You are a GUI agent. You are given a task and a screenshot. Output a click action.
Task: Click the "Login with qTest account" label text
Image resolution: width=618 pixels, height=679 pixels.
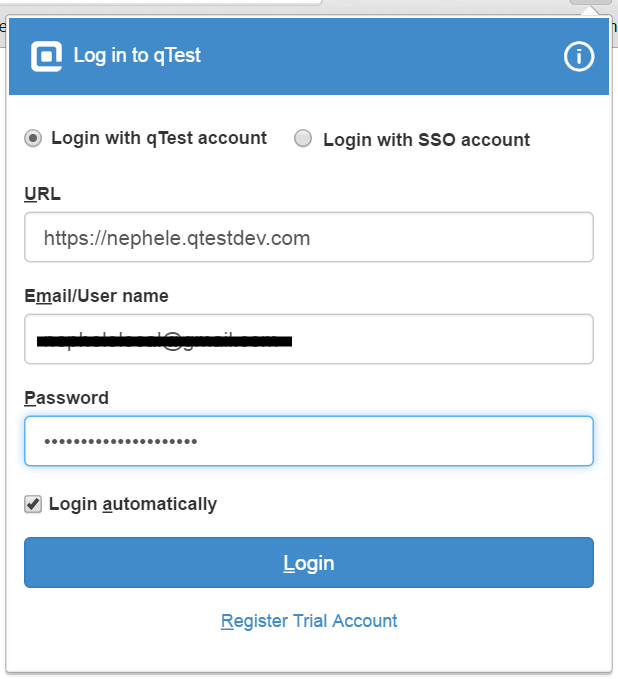click(x=159, y=139)
